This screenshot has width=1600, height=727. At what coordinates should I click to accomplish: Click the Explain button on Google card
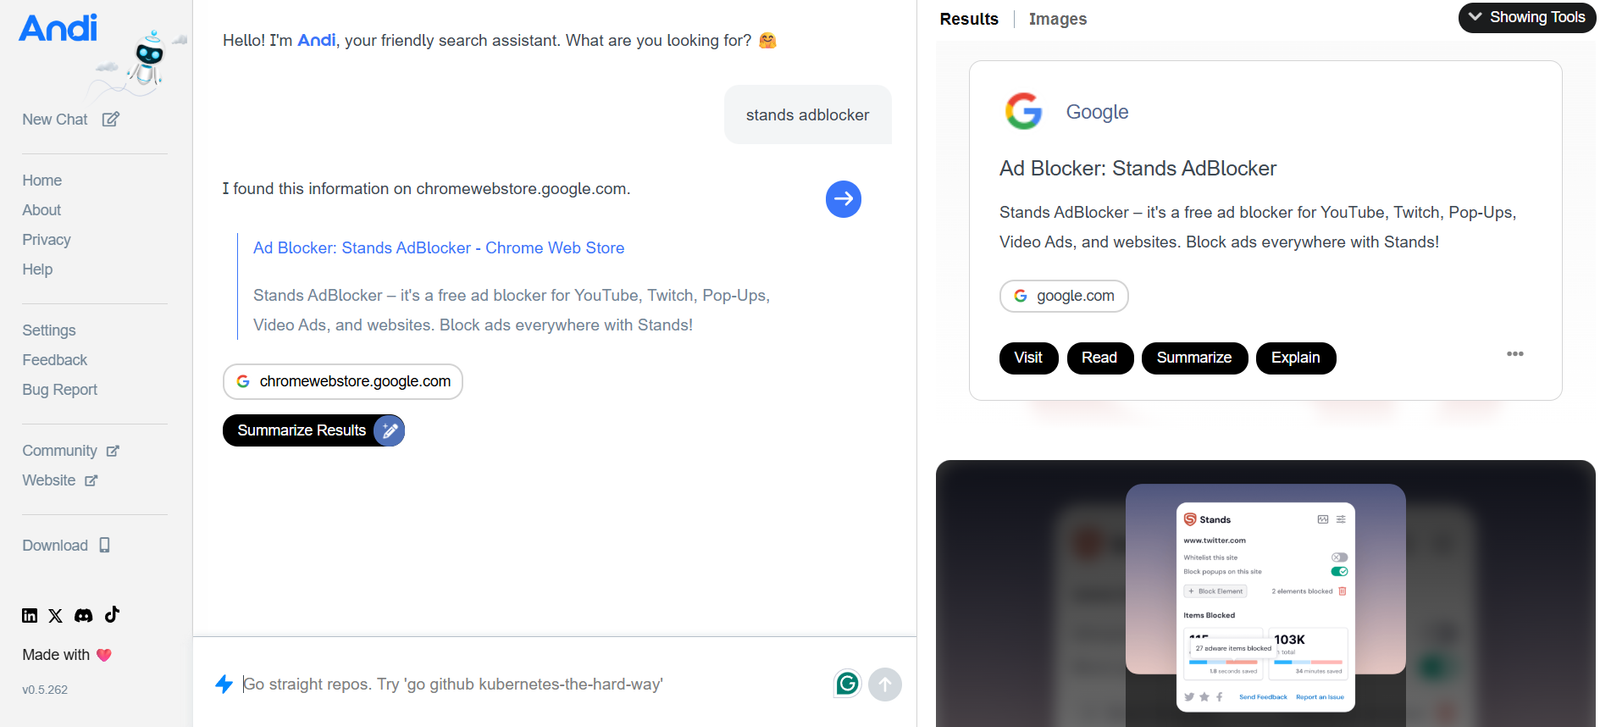[1295, 358]
